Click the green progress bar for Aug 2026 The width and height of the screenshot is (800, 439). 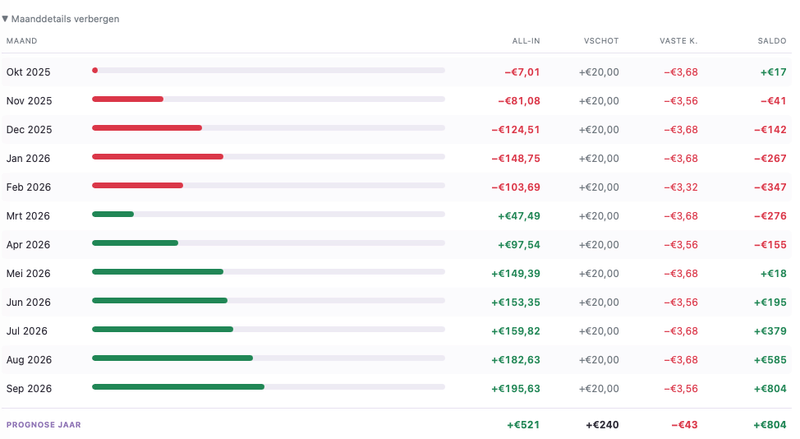(172, 358)
